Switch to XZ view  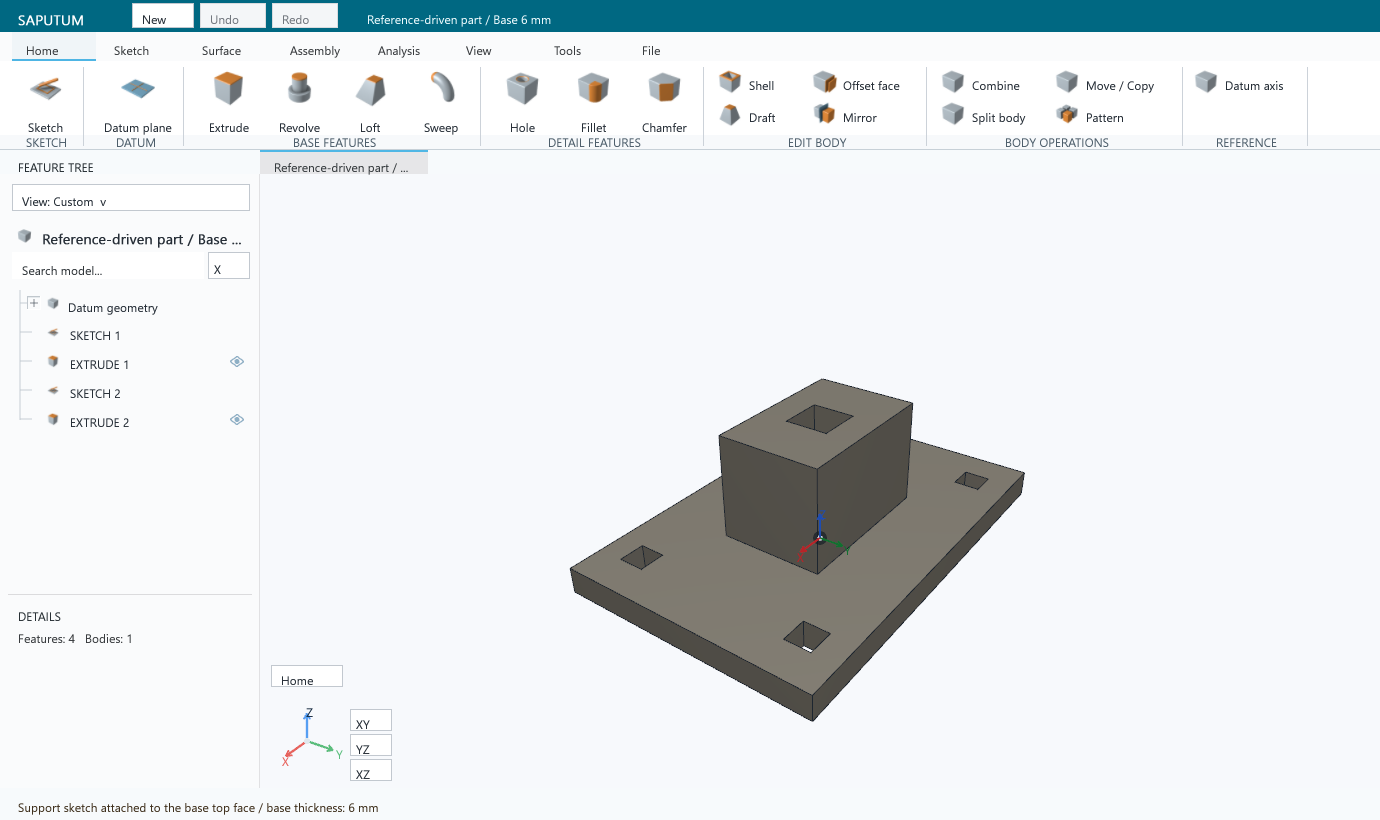[x=371, y=771]
